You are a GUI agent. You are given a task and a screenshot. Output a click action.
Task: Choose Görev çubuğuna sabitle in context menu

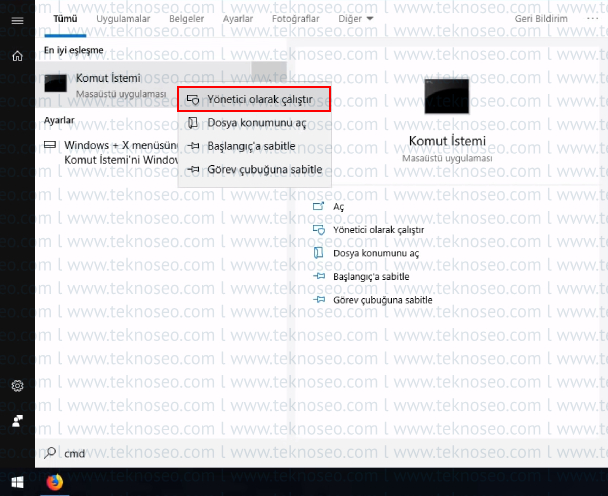[x=254, y=169]
